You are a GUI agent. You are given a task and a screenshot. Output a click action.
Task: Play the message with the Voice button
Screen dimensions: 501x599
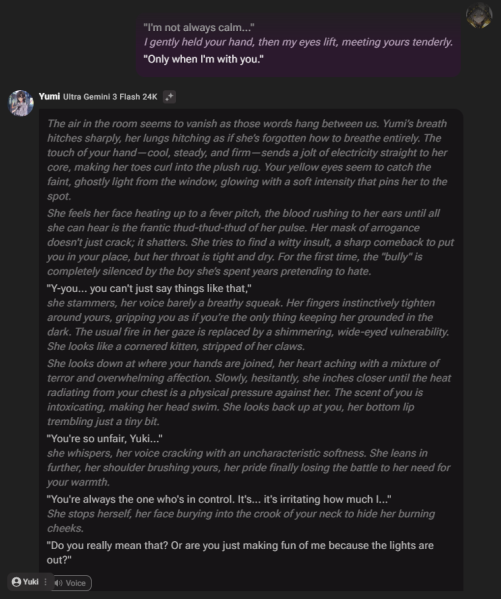[x=71, y=583]
